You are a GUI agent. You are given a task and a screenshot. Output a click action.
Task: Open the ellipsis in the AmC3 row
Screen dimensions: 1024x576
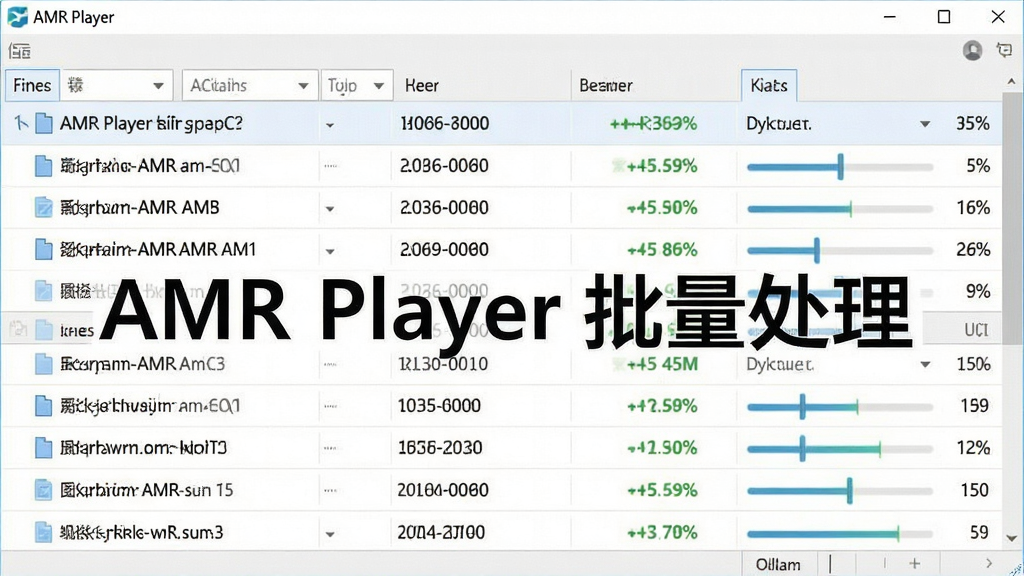point(330,364)
